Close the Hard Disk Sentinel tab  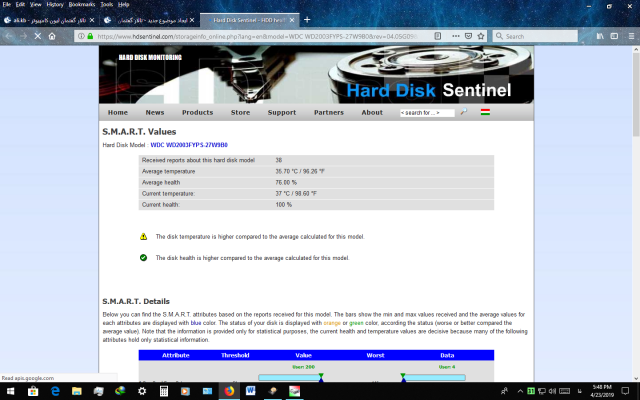pyautogui.click(x=292, y=20)
